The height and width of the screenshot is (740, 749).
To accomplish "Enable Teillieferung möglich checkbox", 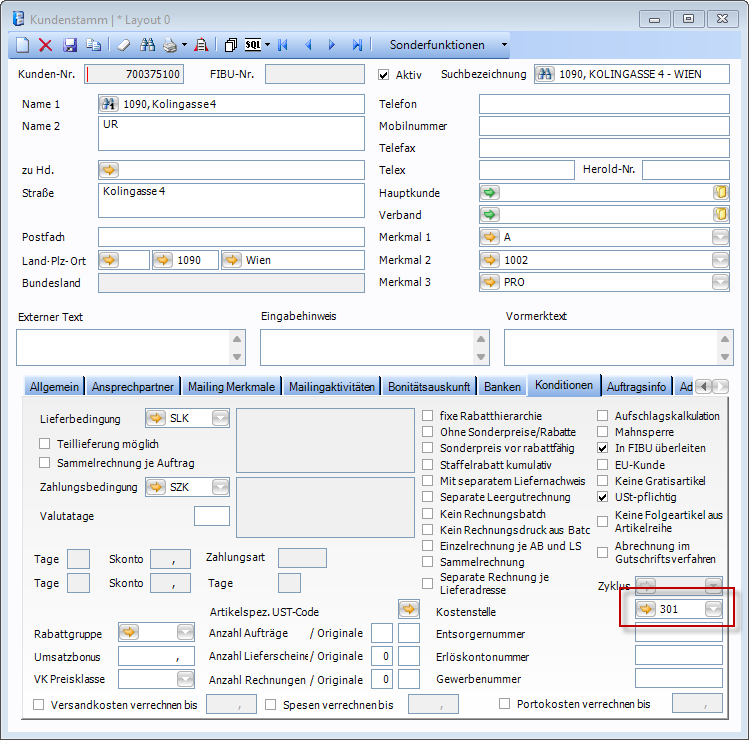I will 45,443.
